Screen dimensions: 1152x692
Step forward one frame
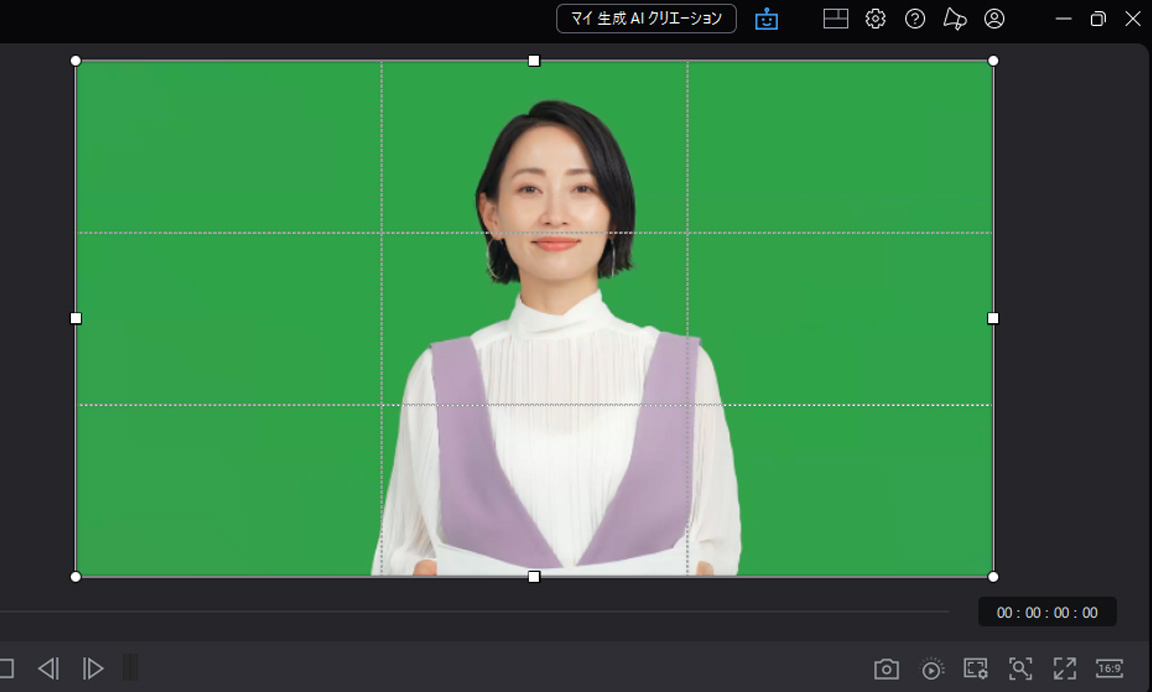click(x=92, y=668)
